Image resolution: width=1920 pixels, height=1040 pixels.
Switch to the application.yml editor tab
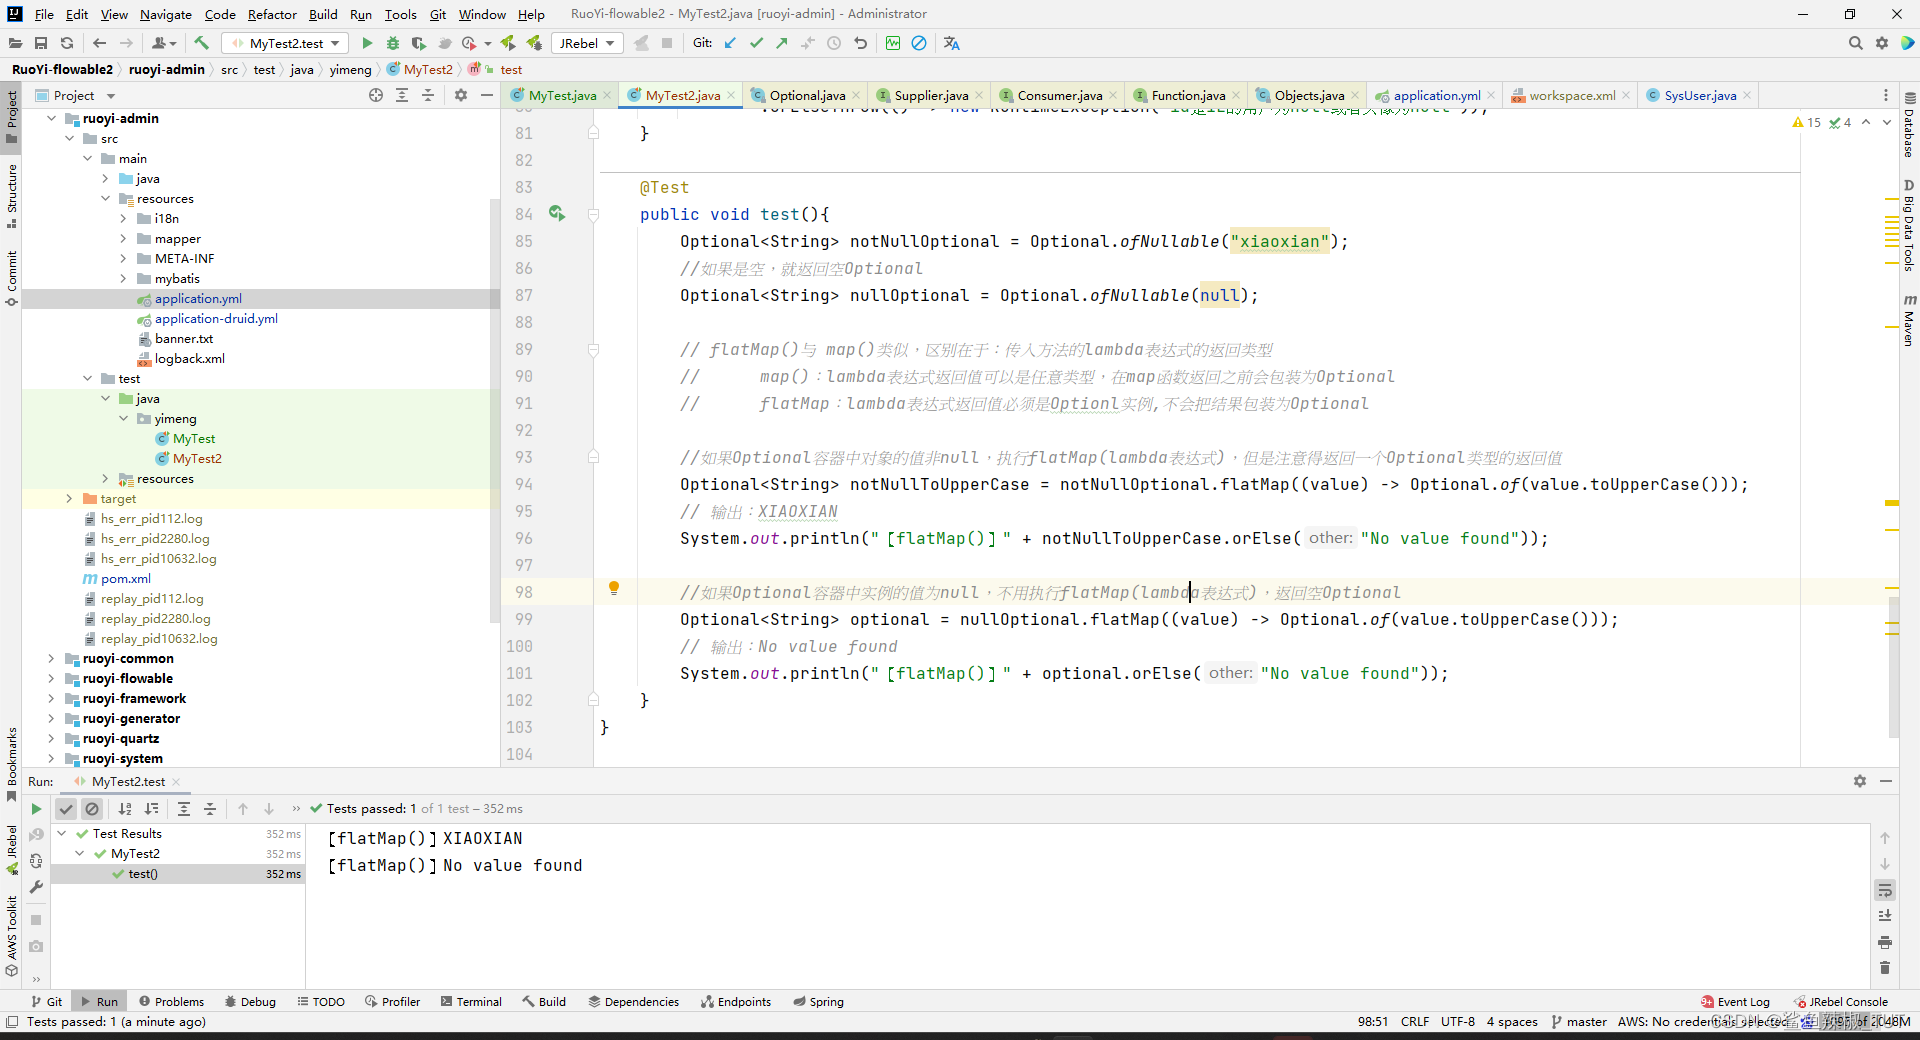(1436, 95)
